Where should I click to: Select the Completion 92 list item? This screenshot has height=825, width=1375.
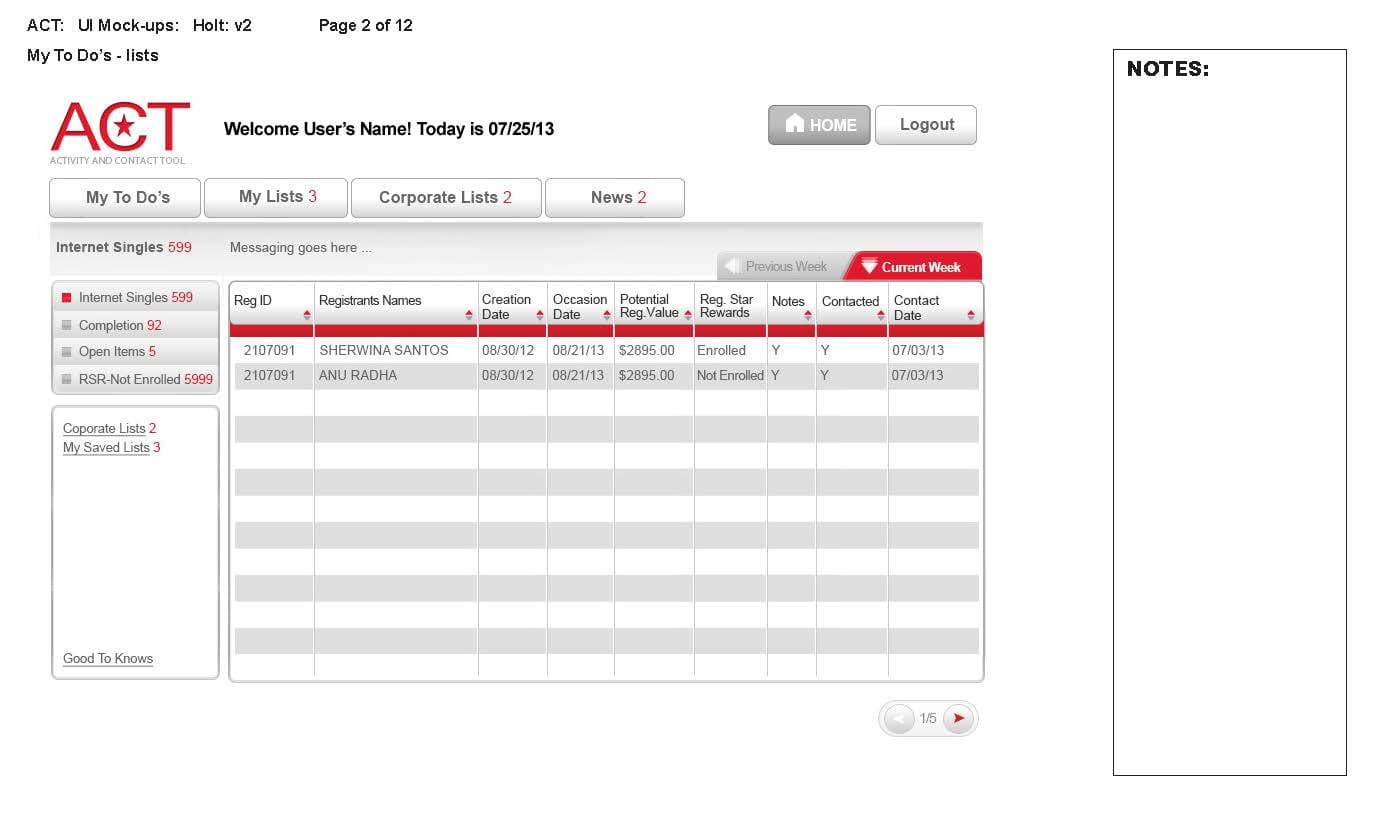119,325
